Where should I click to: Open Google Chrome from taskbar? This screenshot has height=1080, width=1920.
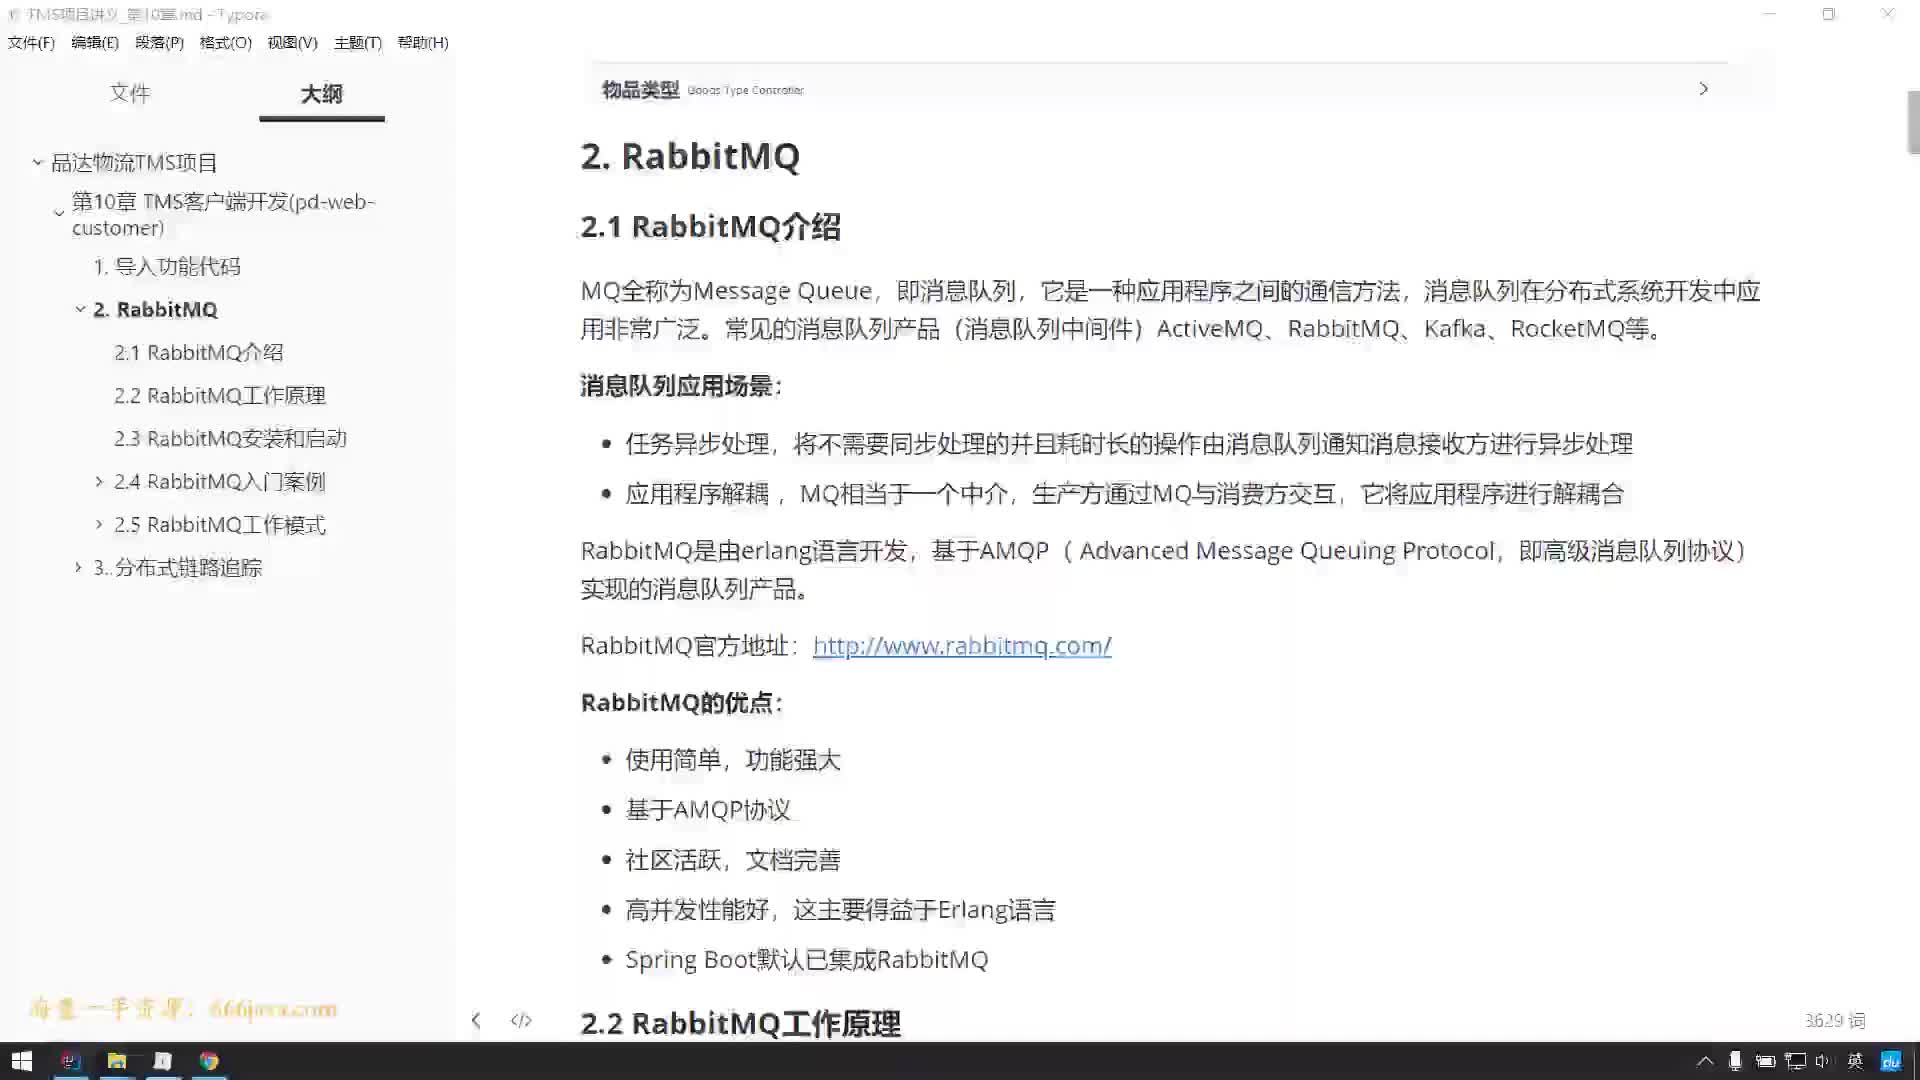(209, 1061)
